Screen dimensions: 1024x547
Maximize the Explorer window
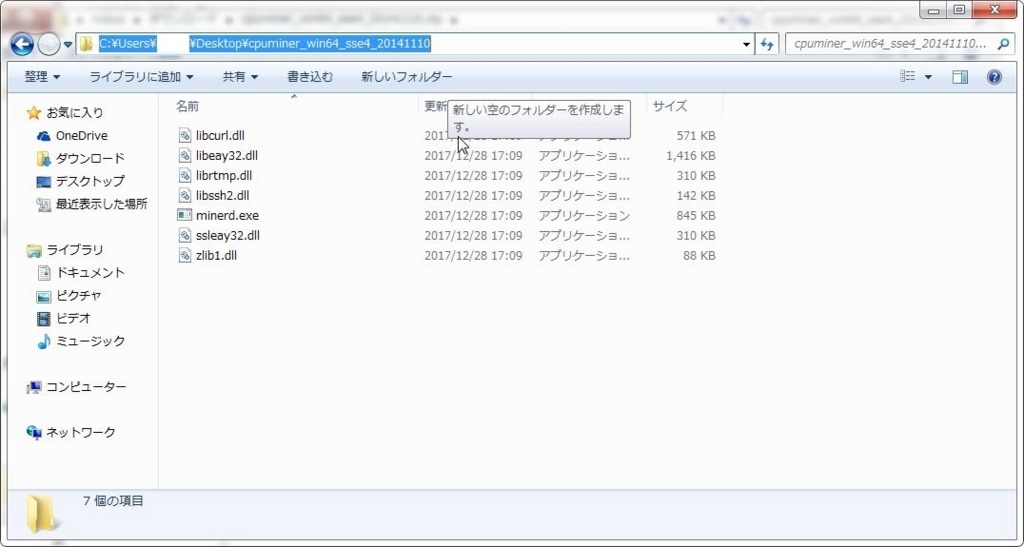(959, 10)
